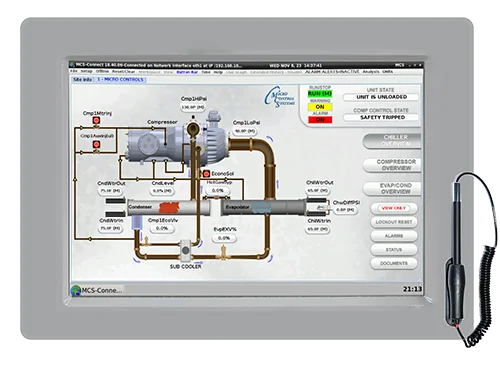Viewport: 500px width, 373px height.
Task: Click the EvpEXV expansion valve symbol on pipe
Action: click(223, 252)
